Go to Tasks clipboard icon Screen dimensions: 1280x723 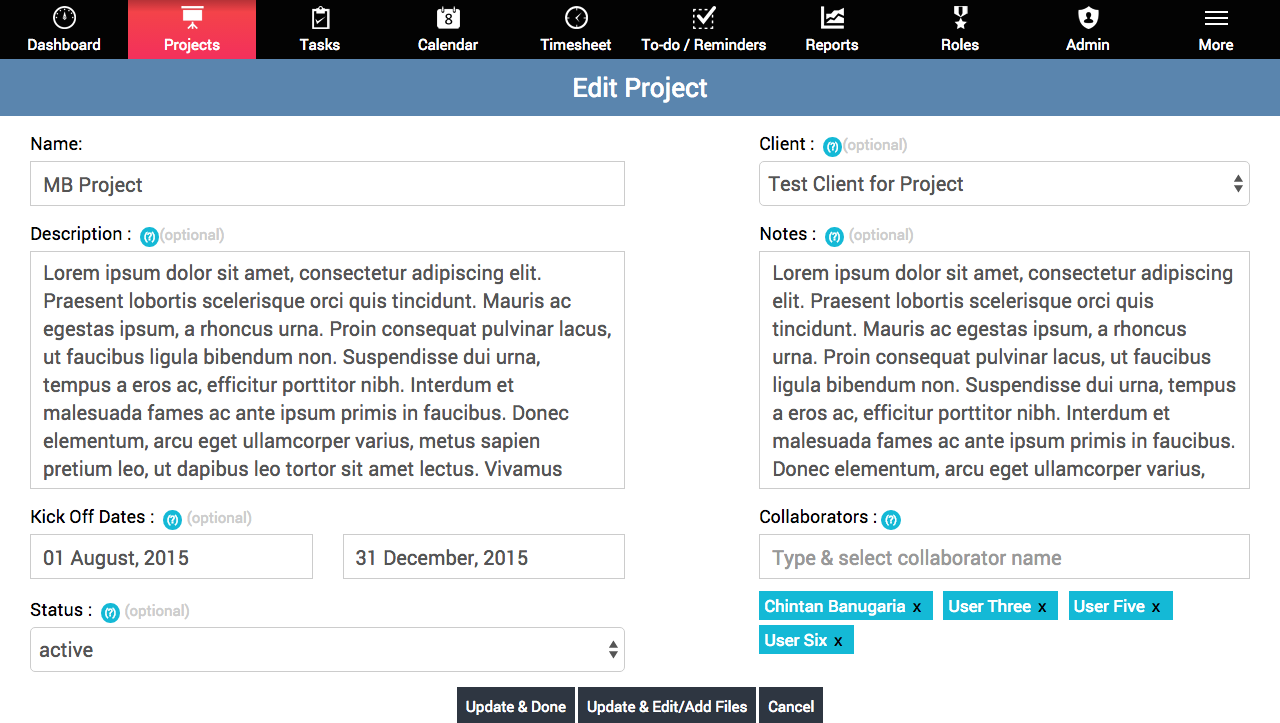click(320, 18)
